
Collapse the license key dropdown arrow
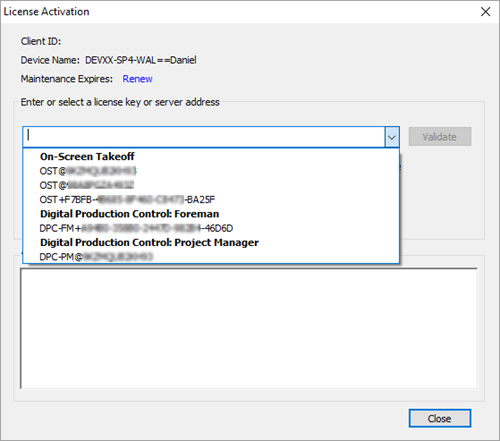point(392,137)
